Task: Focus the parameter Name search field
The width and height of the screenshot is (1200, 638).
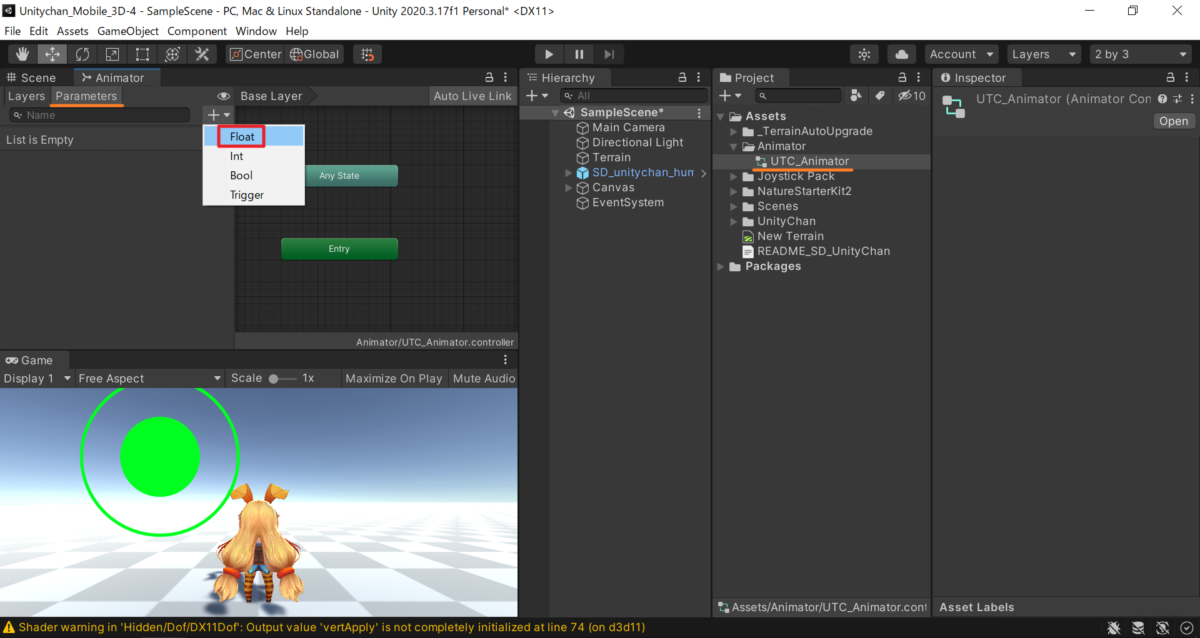Action: click(101, 115)
